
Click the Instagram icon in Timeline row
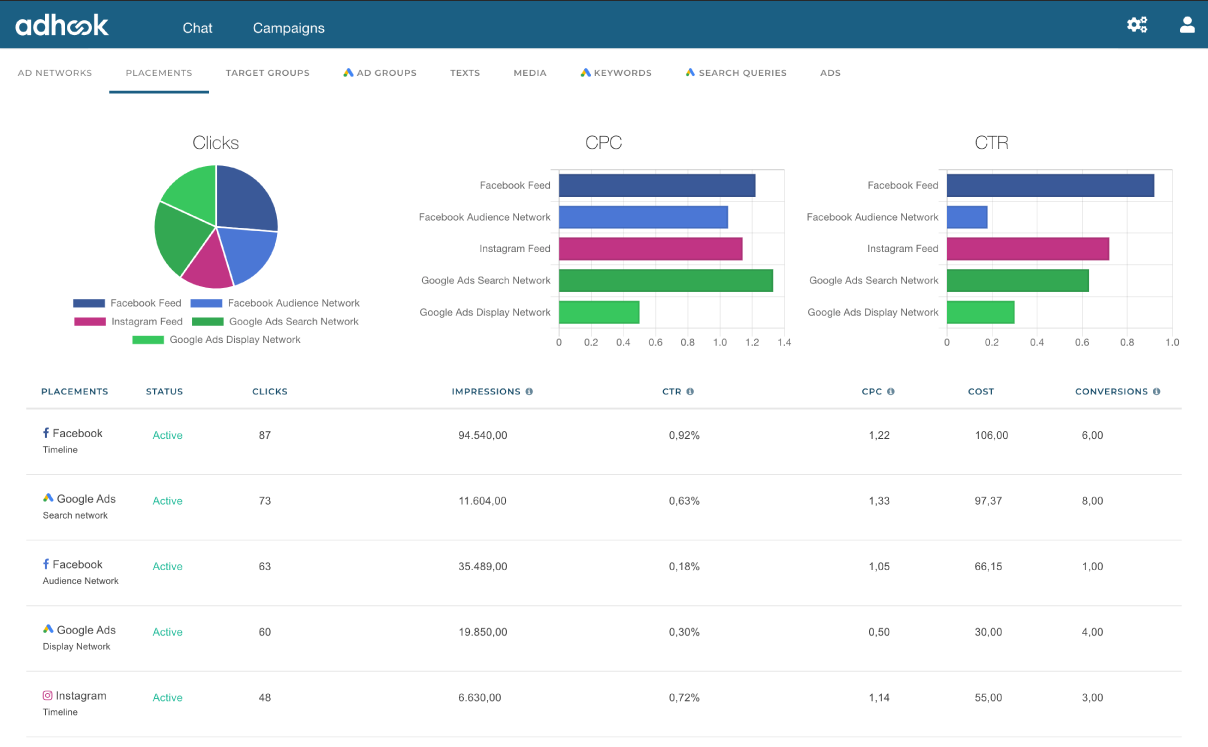47,695
